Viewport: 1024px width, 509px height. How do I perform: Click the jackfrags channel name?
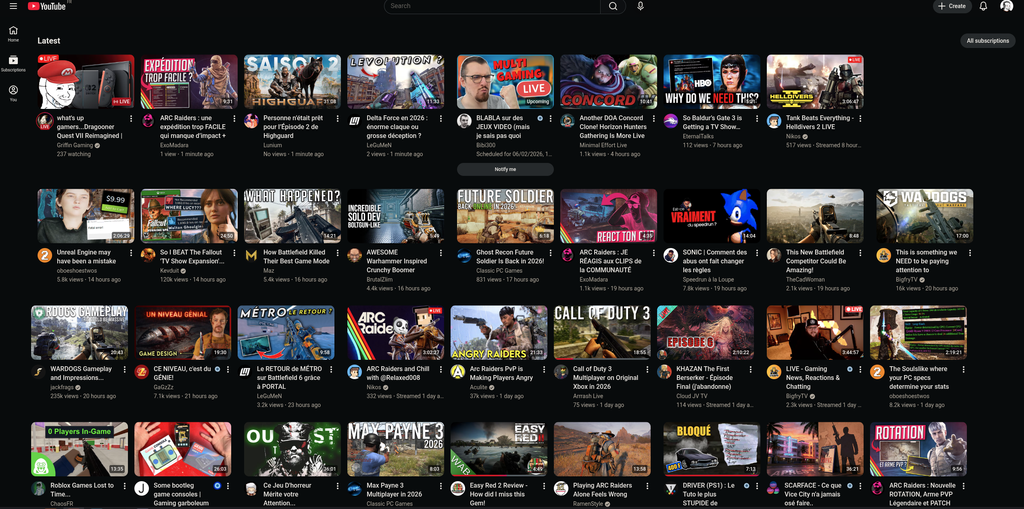coord(63,387)
